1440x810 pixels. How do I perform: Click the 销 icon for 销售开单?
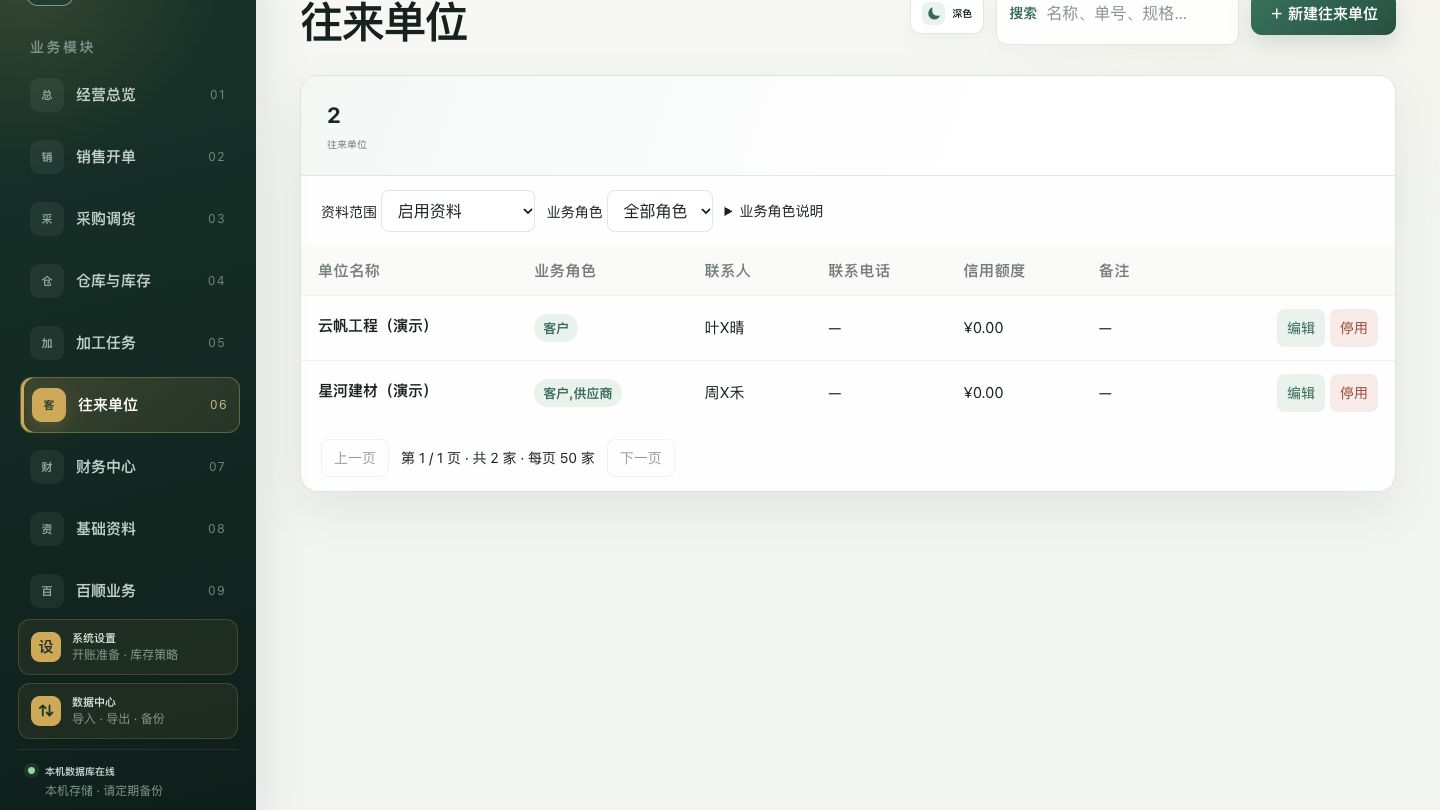(47, 157)
